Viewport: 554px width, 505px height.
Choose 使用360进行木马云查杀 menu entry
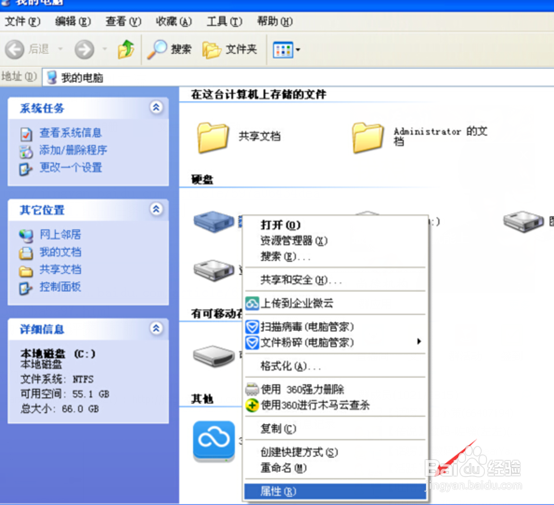coord(335,405)
